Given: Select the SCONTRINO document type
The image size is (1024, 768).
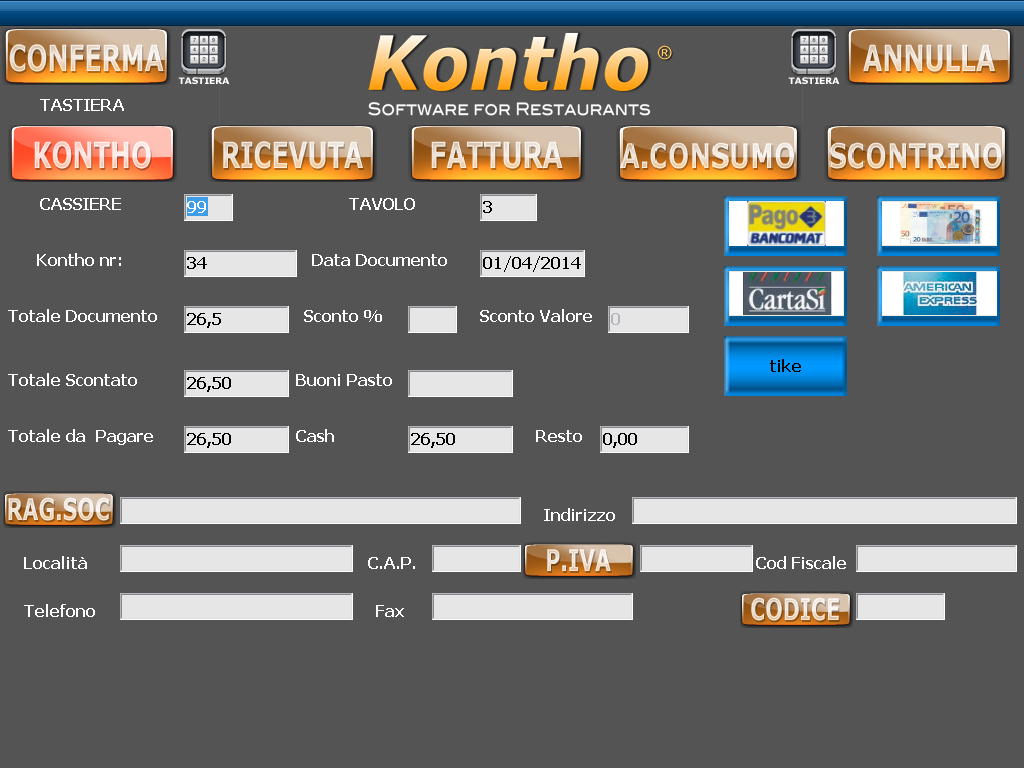Looking at the screenshot, I should click(916, 153).
